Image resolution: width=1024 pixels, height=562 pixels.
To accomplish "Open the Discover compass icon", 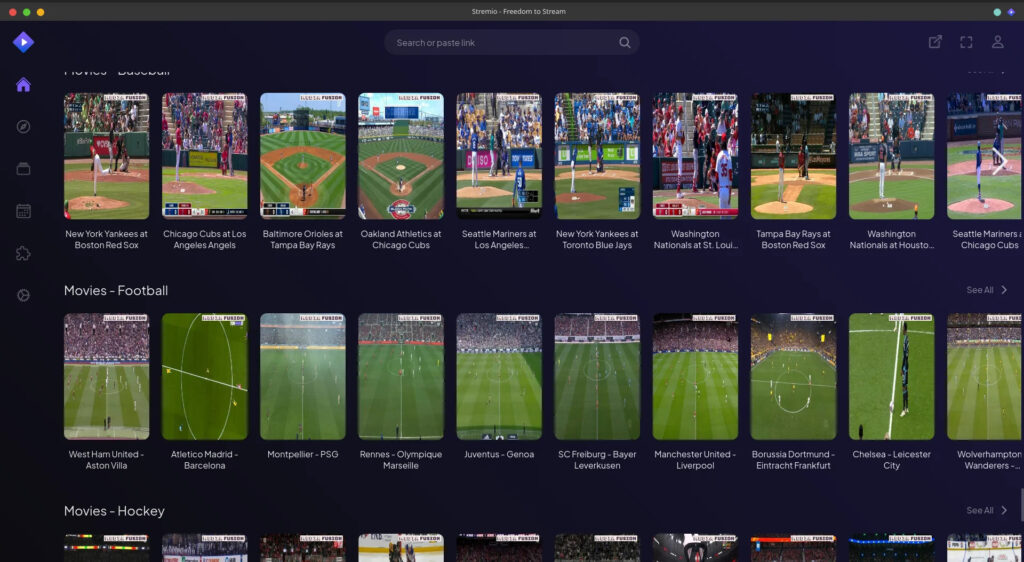I will 24,127.
